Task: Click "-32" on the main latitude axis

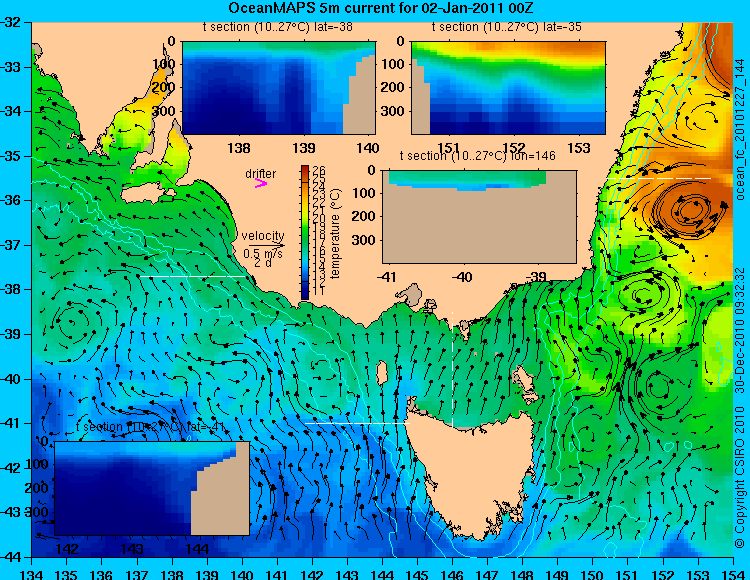Action: tap(11, 22)
